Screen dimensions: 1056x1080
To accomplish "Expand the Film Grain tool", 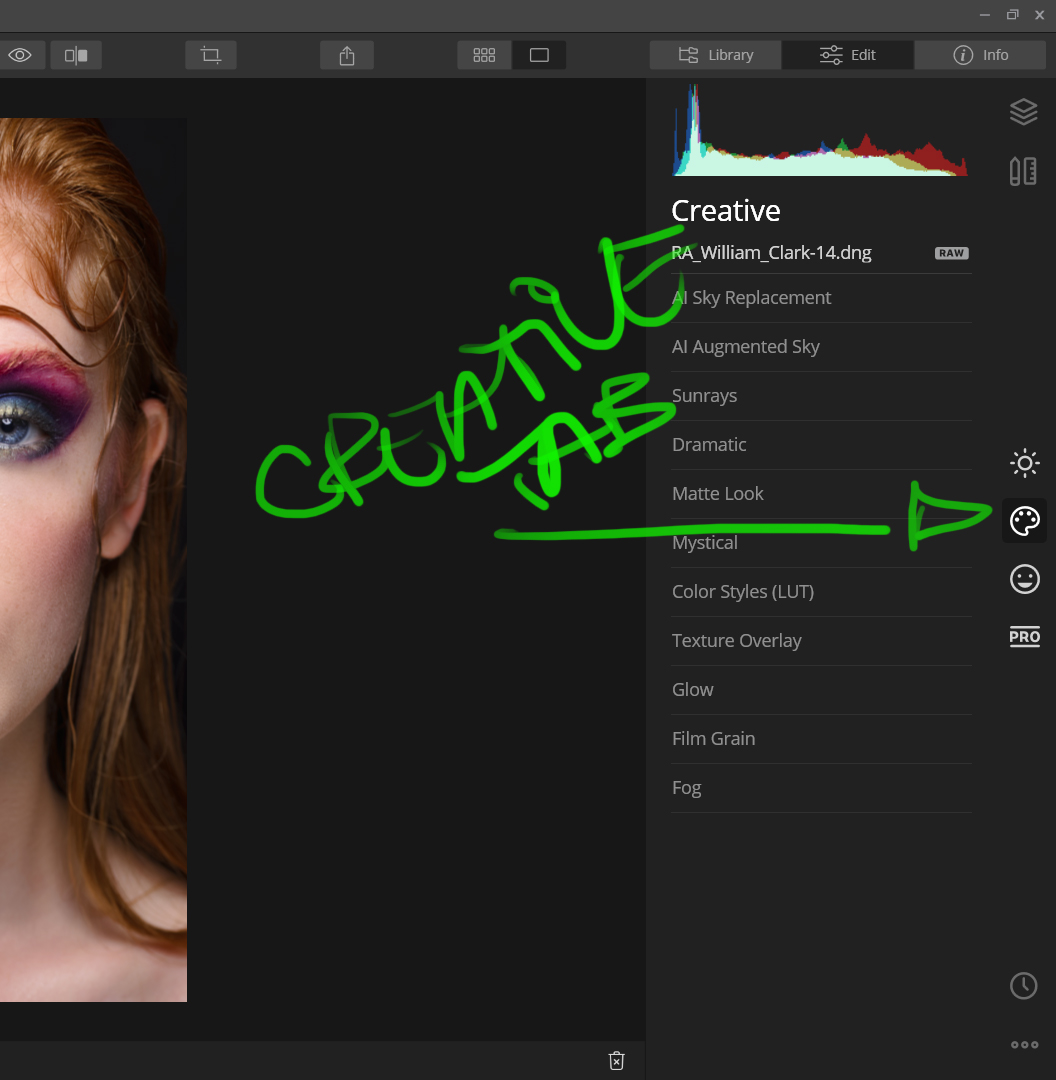I will pos(821,738).
